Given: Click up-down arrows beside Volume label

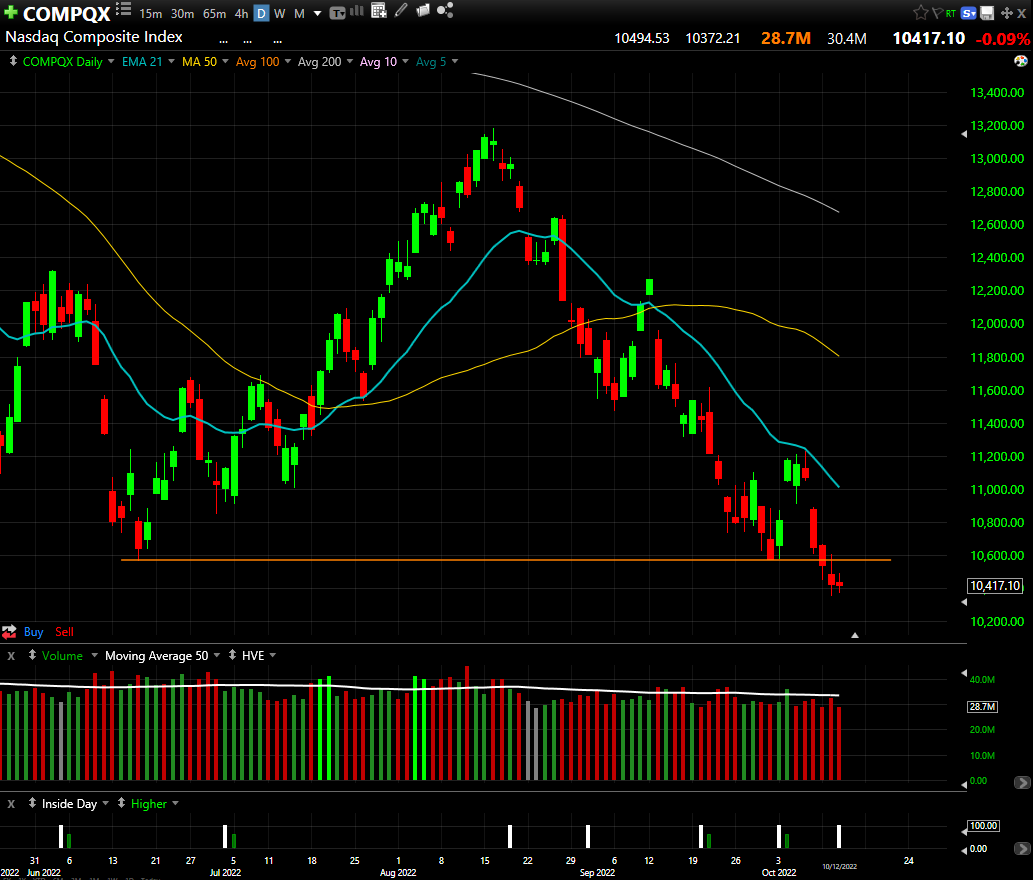Looking at the screenshot, I should pos(32,655).
